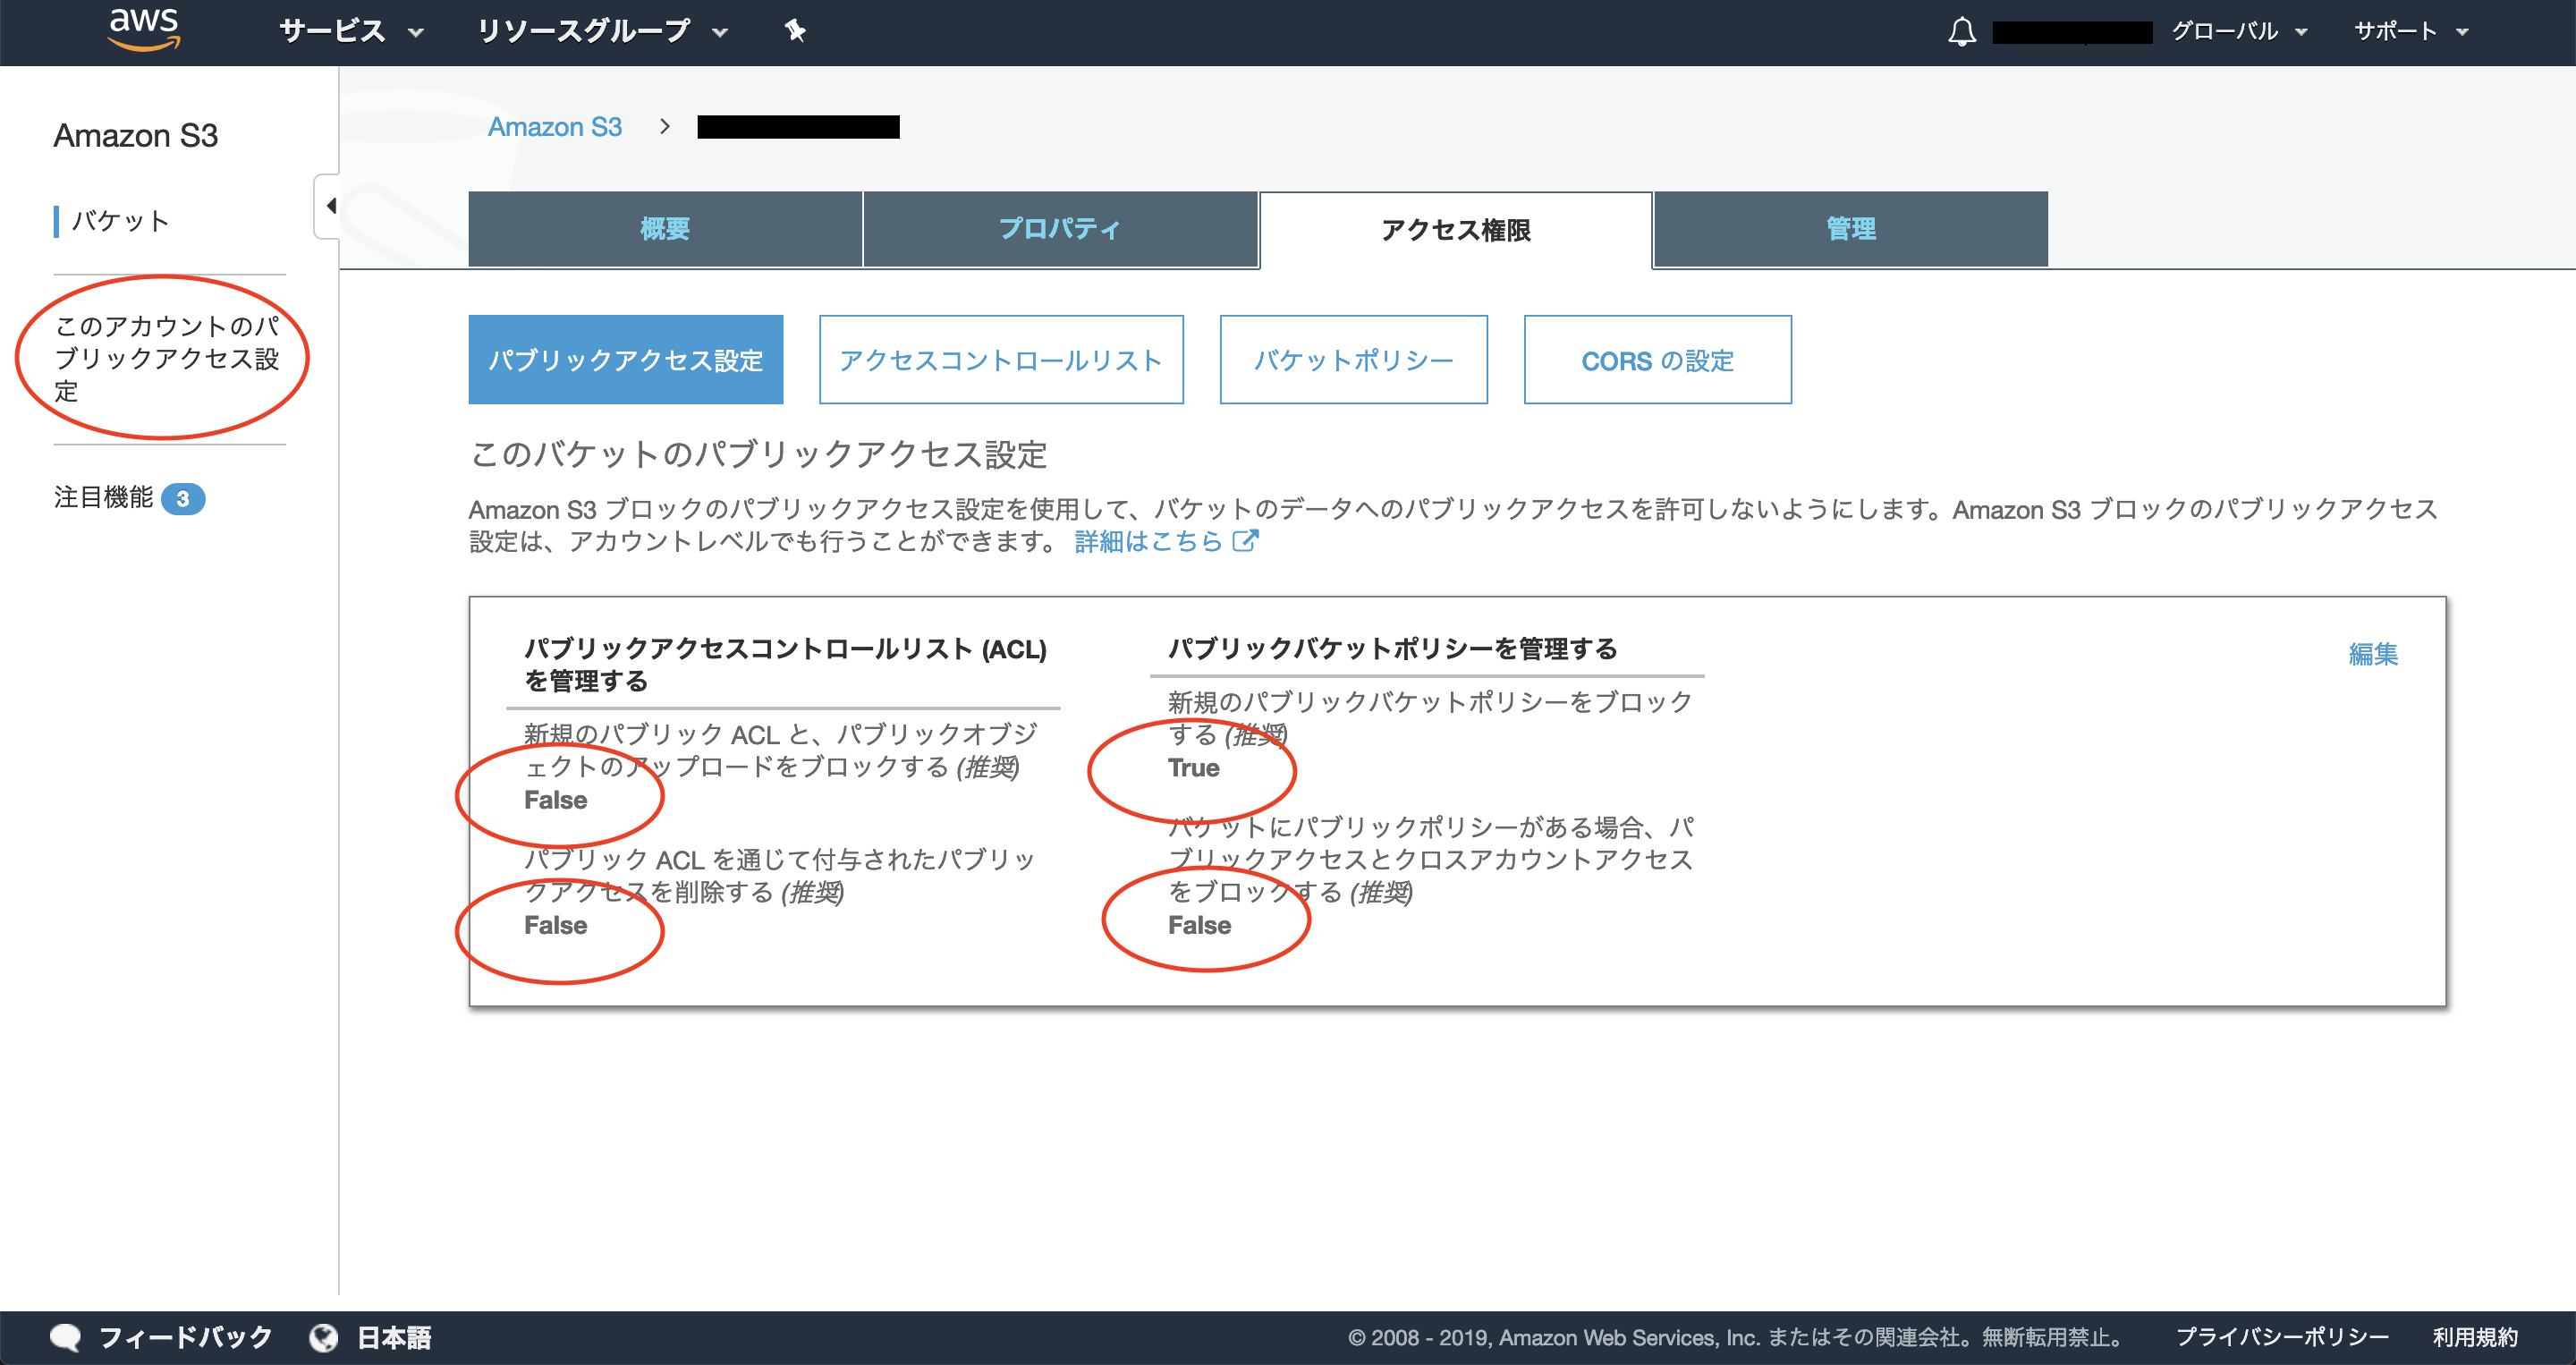Switch to the 概要 tab
2576x1365 pixels.
coord(665,229)
